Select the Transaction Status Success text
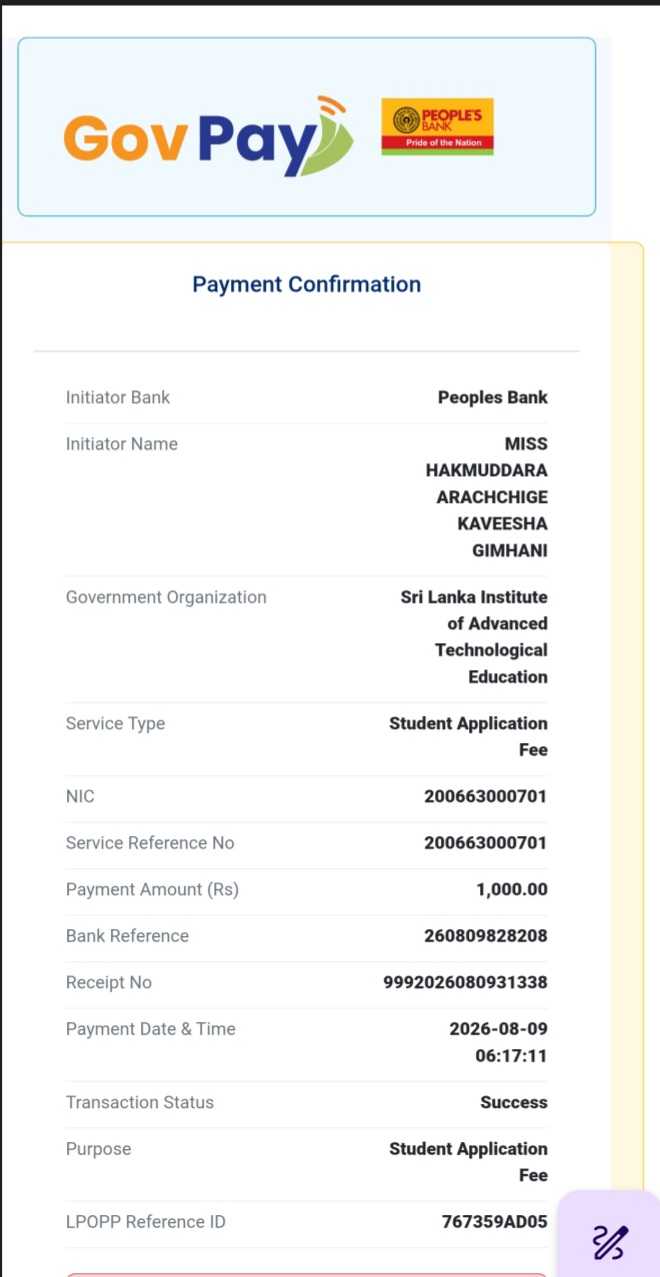 point(514,1102)
